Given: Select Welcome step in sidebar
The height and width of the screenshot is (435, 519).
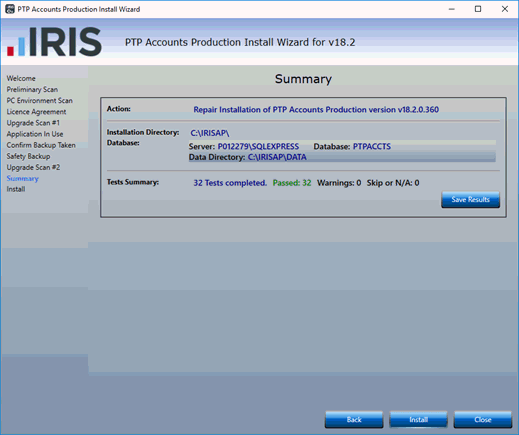Looking at the screenshot, I should click(21, 78).
